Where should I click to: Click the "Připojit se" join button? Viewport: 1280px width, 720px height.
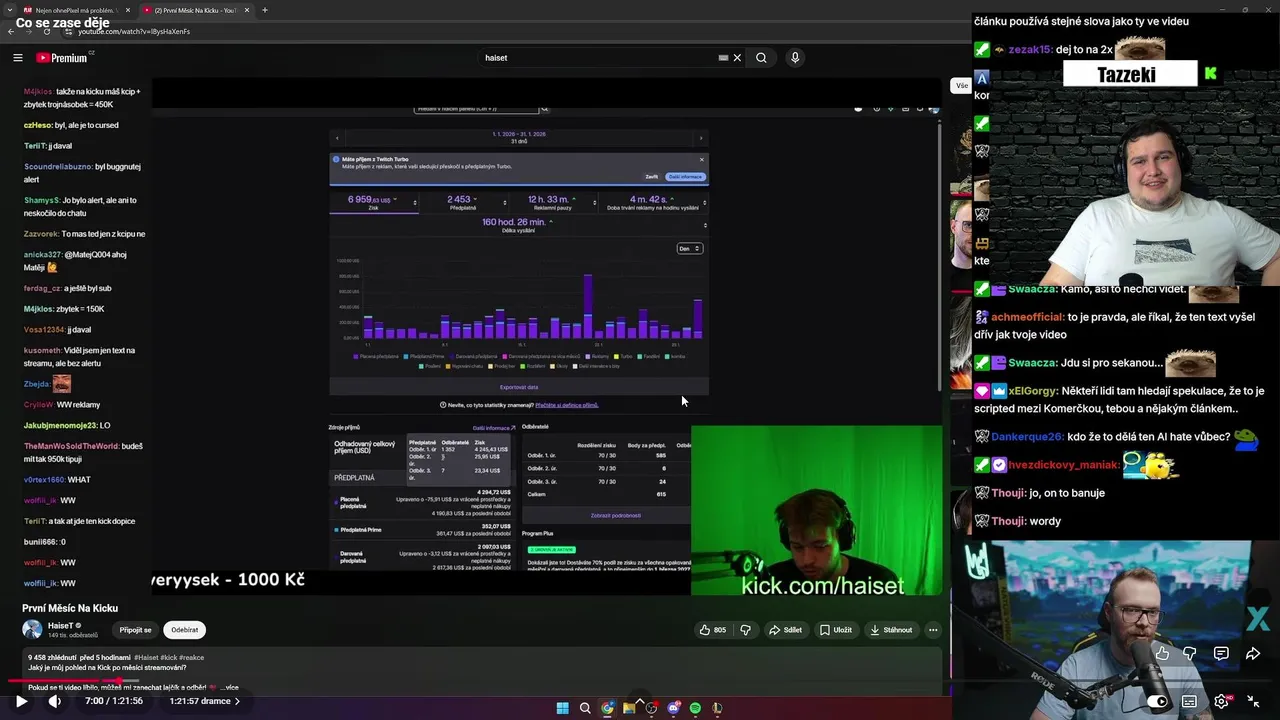(135, 630)
